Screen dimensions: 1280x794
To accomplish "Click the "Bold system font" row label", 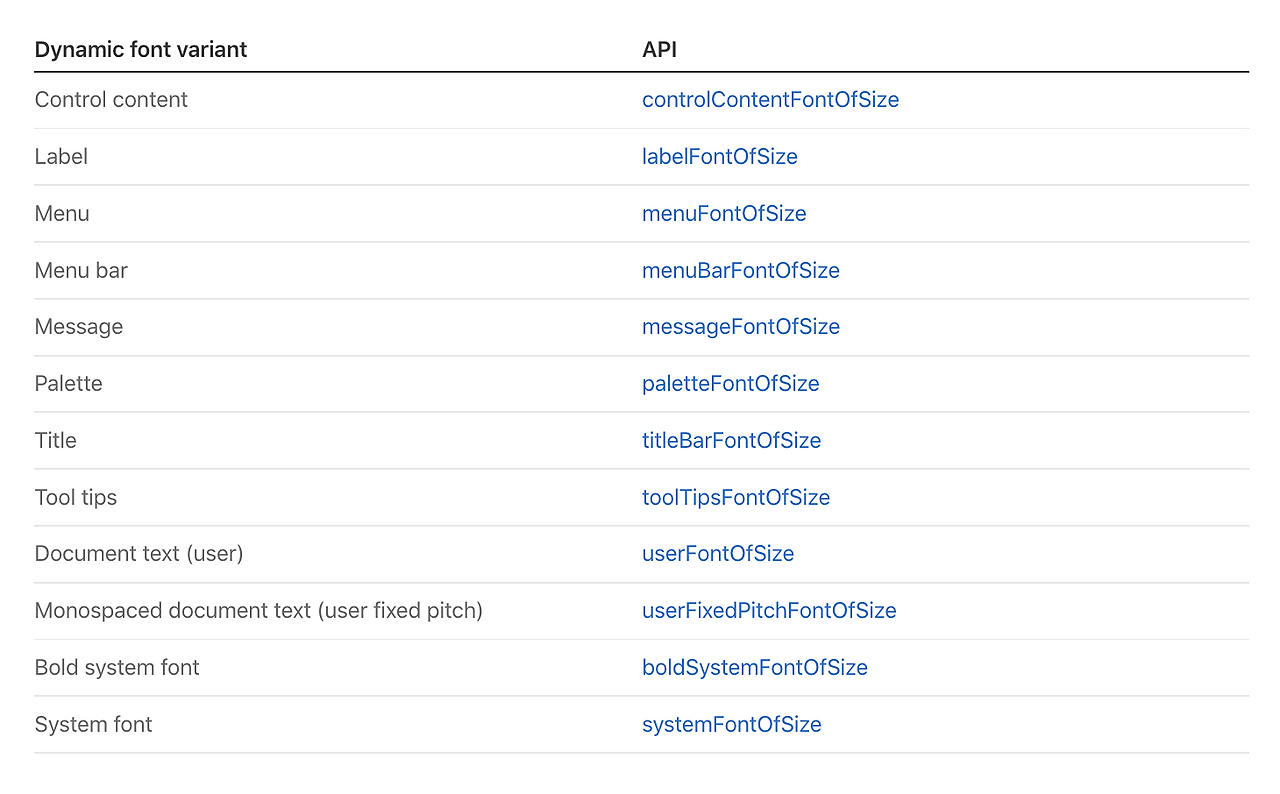I will [x=117, y=668].
